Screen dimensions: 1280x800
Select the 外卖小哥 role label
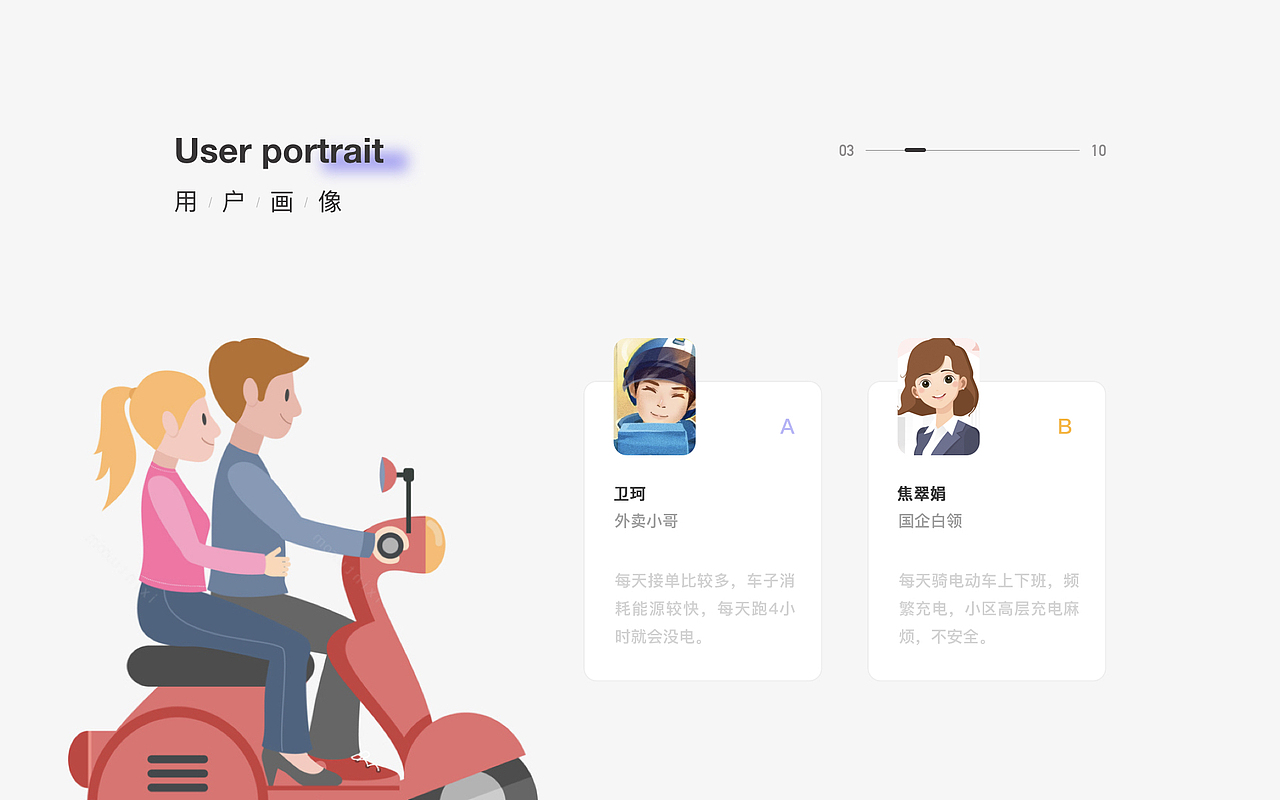pos(646,520)
